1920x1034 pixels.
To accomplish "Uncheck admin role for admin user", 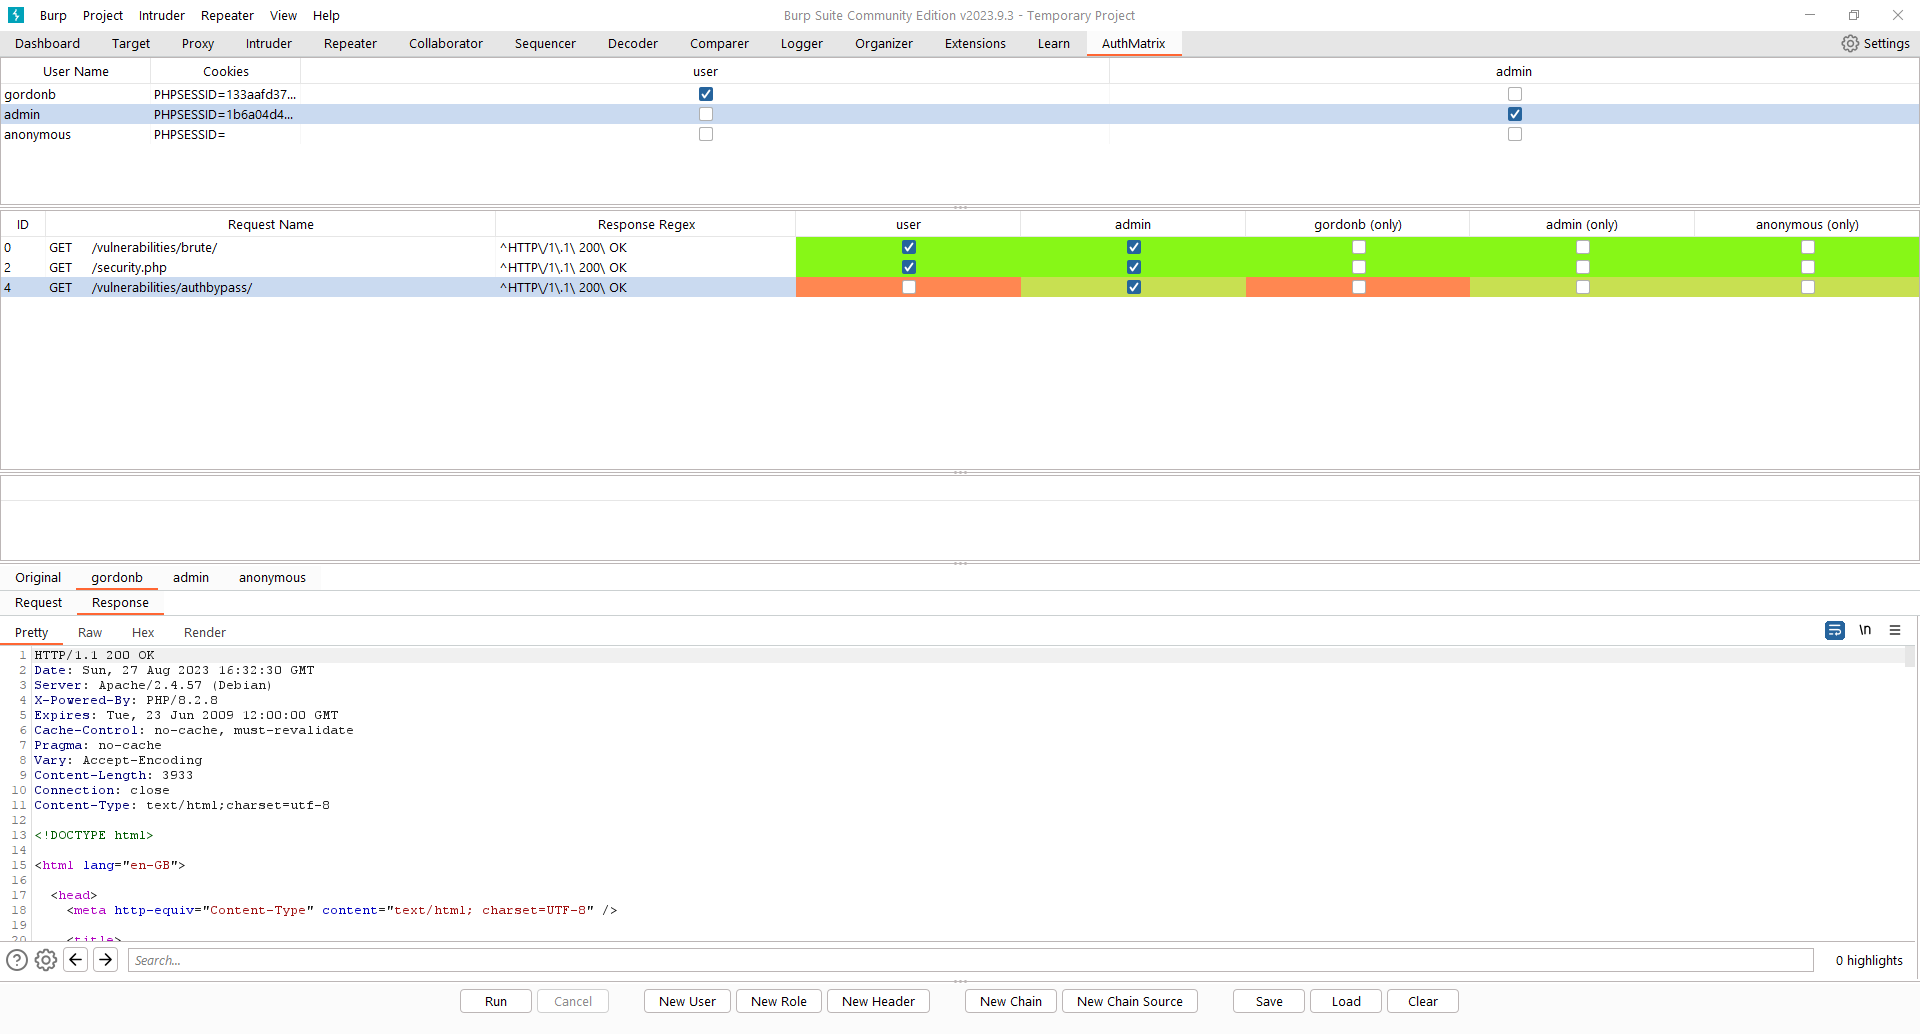I will tap(1515, 114).
